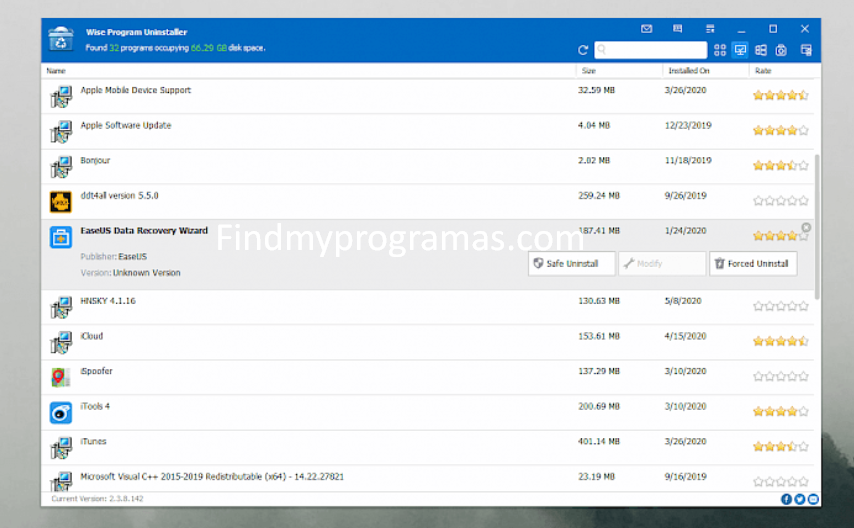This screenshot has width=854, height=528.
Task: Select the iTools 4 blue eye icon
Action: [x=60, y=412]
